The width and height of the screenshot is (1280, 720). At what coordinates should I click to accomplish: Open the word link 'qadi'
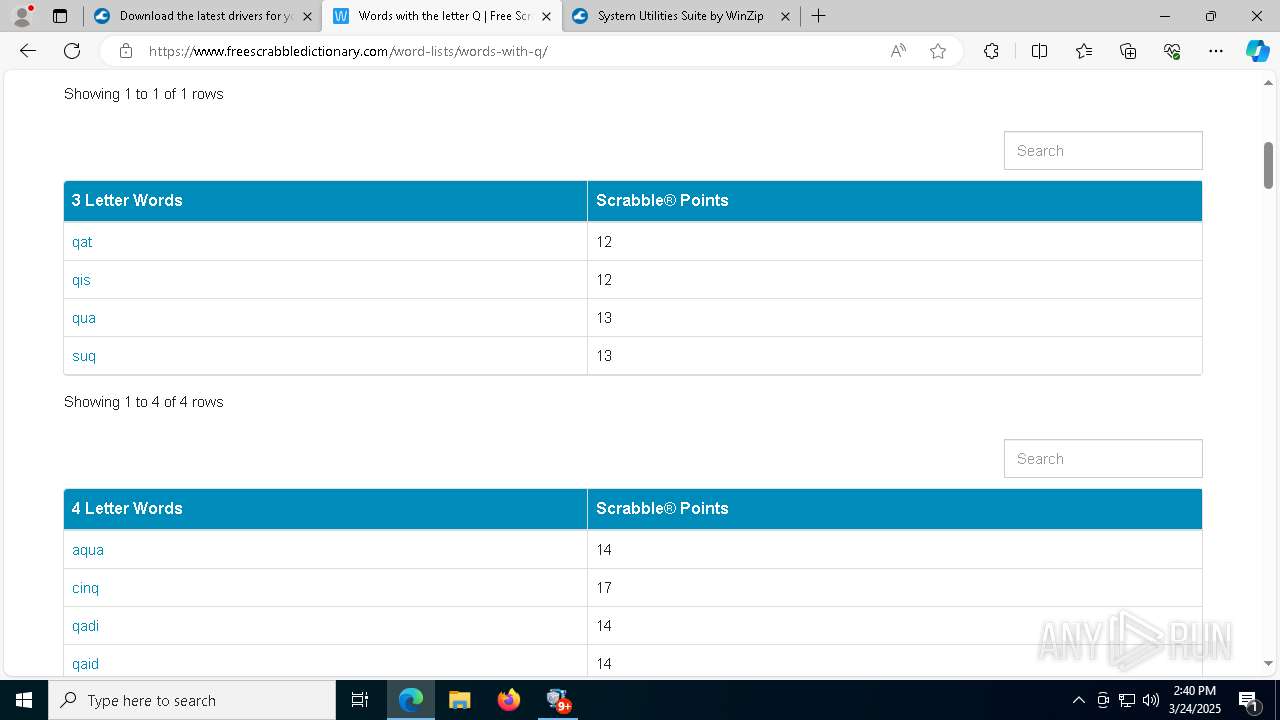(x=85, y=626)
